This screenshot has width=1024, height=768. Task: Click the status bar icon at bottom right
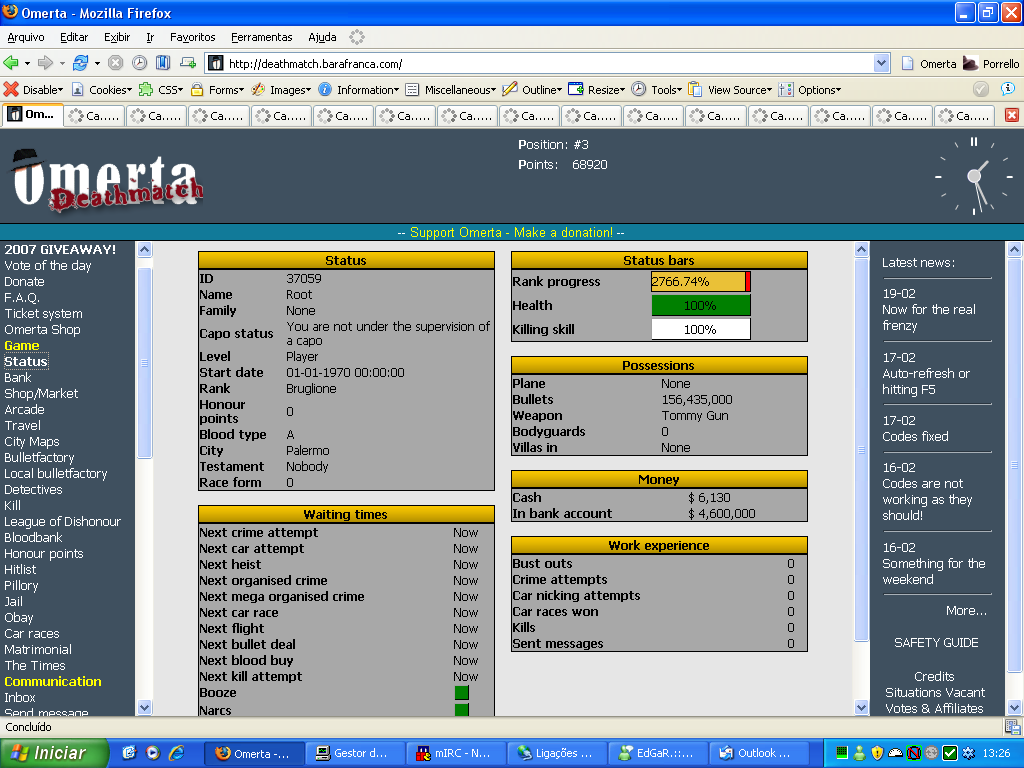tap(1012, 727)
